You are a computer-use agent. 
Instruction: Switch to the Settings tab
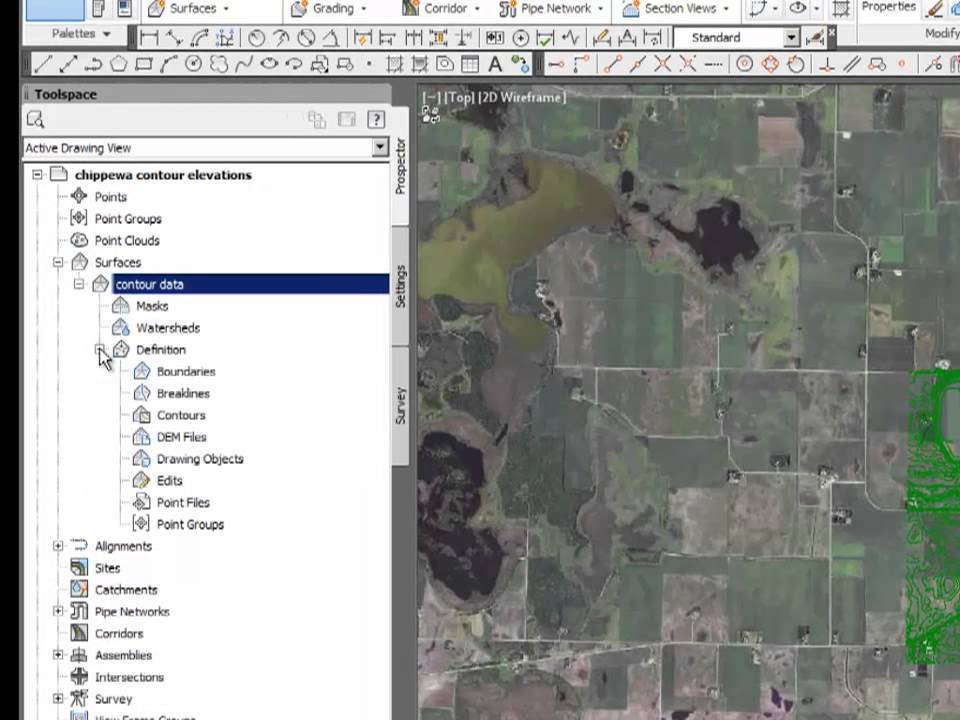pos(400,286)
